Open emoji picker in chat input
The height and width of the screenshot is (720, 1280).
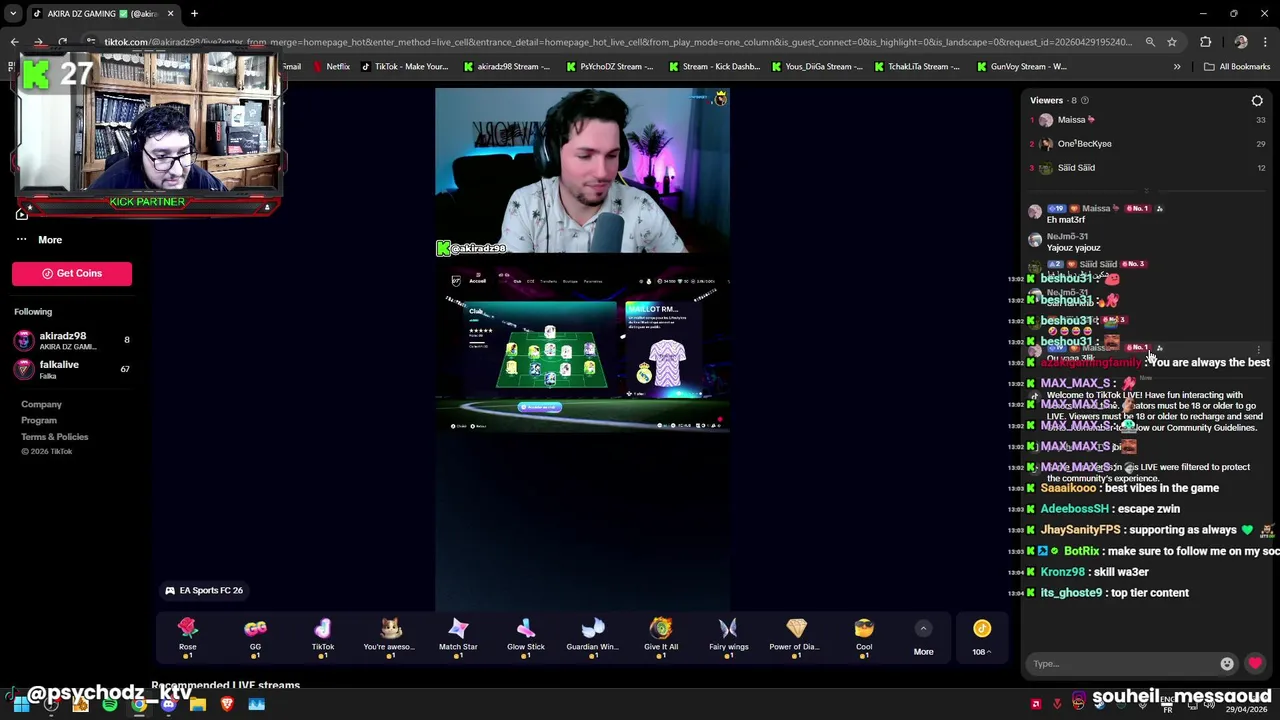pos(1227,664)
